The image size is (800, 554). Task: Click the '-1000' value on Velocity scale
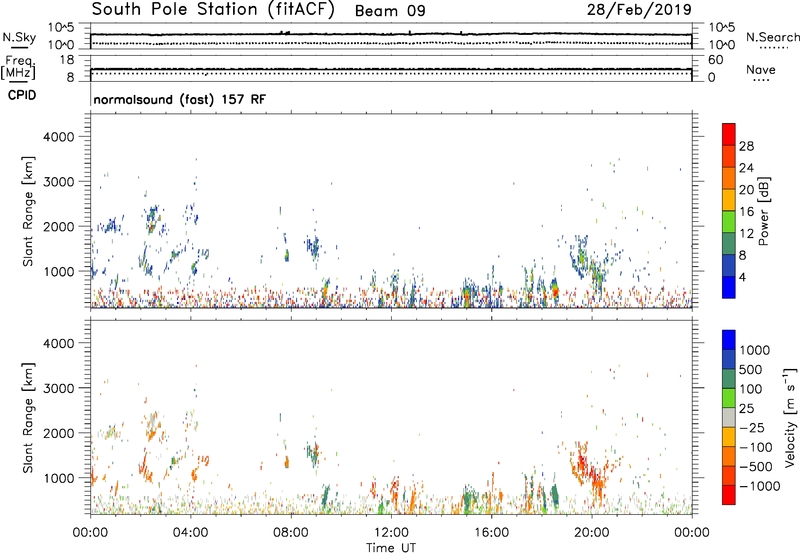[760, 486]
